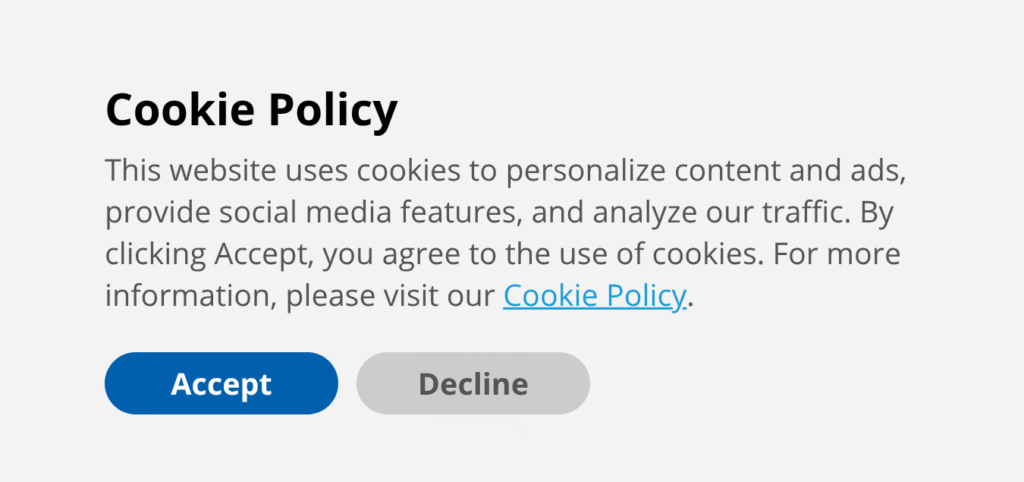Image resolution: width=1024 pixels, height=482 pixels.
Task: Agree to cookies using Accept
Action: coord(221,383)
